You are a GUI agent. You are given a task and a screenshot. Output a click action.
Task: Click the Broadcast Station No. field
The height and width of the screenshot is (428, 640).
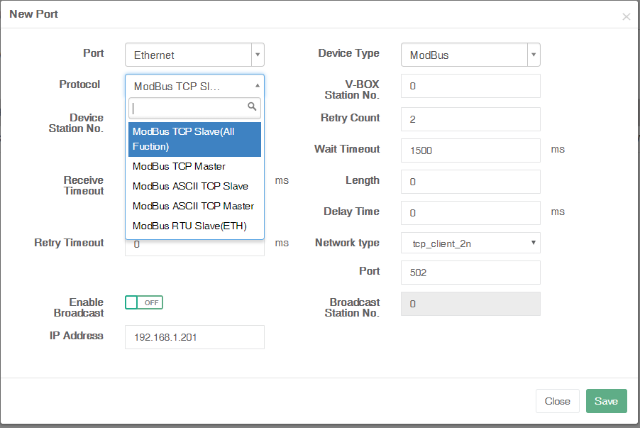pos(471,304)
